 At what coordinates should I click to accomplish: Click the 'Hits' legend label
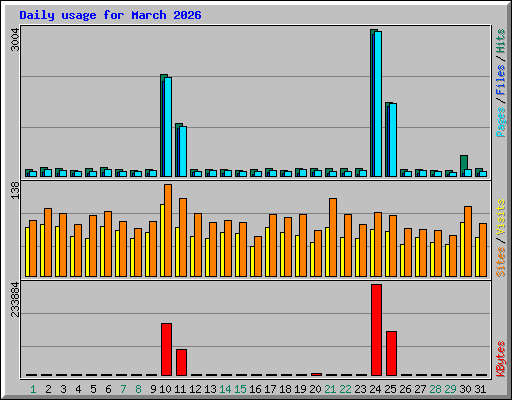click(501, 41)
